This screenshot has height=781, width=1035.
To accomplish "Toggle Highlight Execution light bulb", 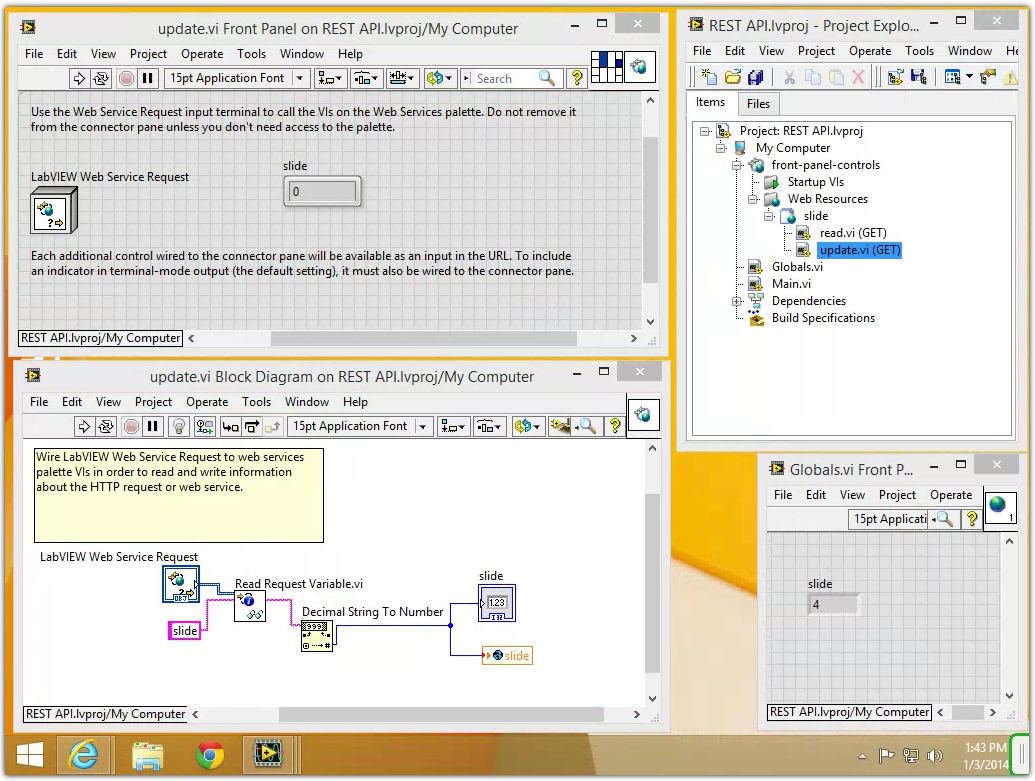I will (x=178, y=427).
